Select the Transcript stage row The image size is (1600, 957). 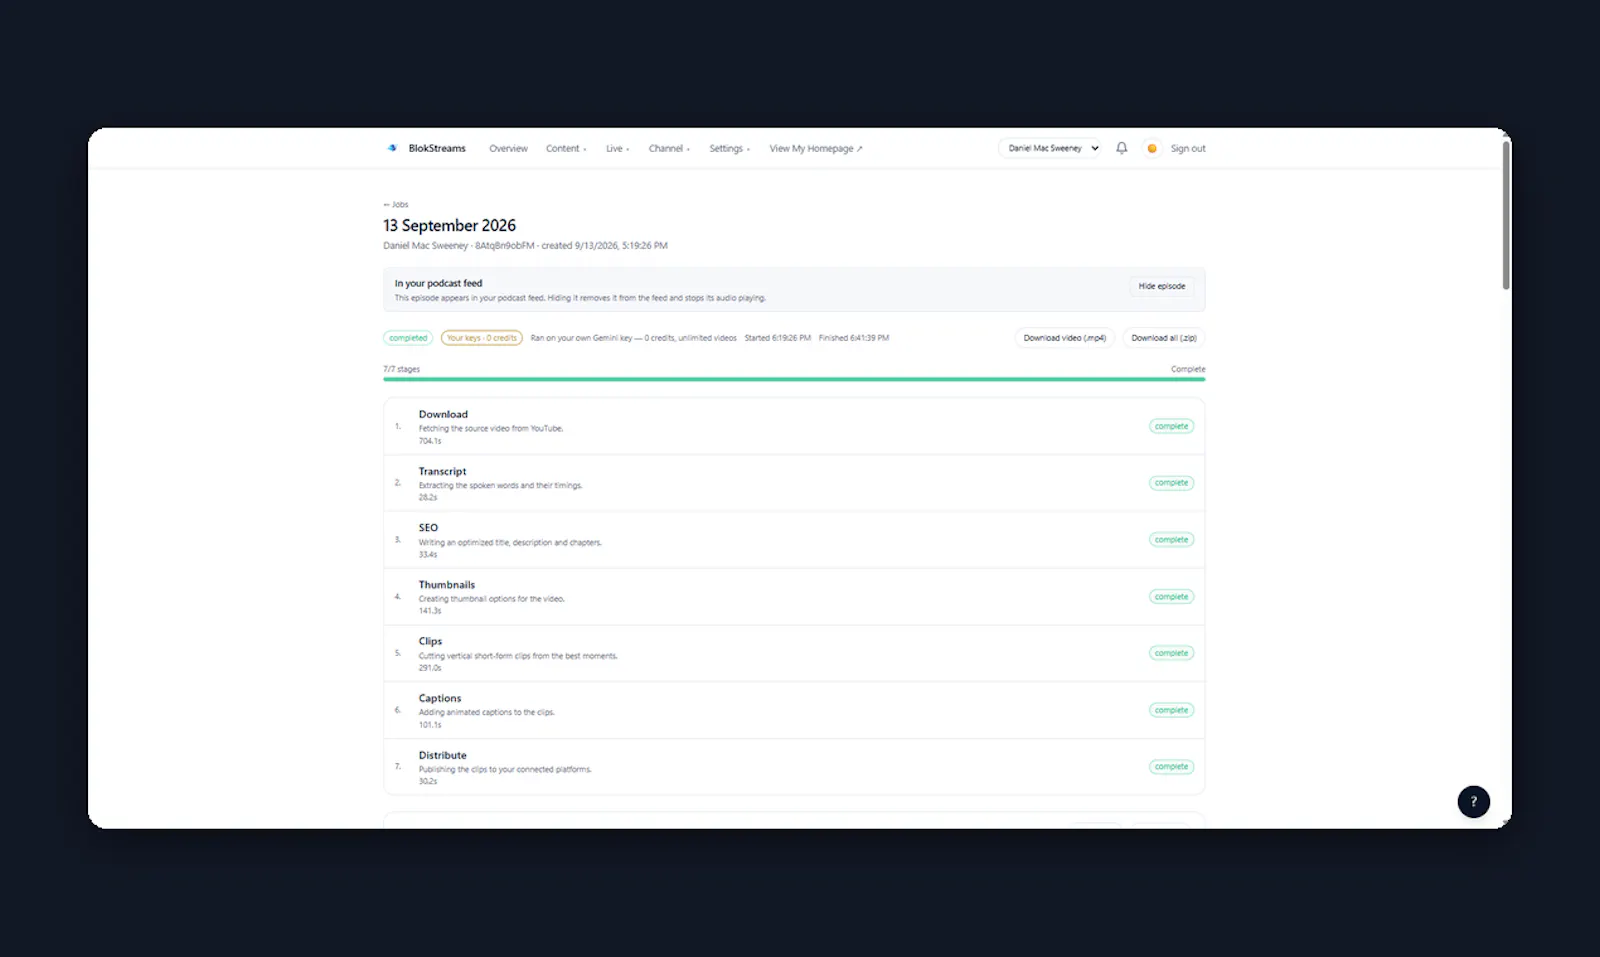click(794, 483)
